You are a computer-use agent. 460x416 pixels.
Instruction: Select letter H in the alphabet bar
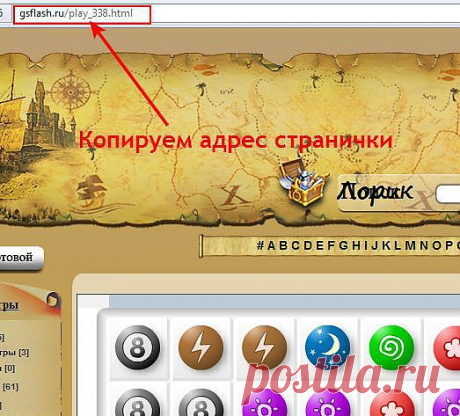(356, 246)
